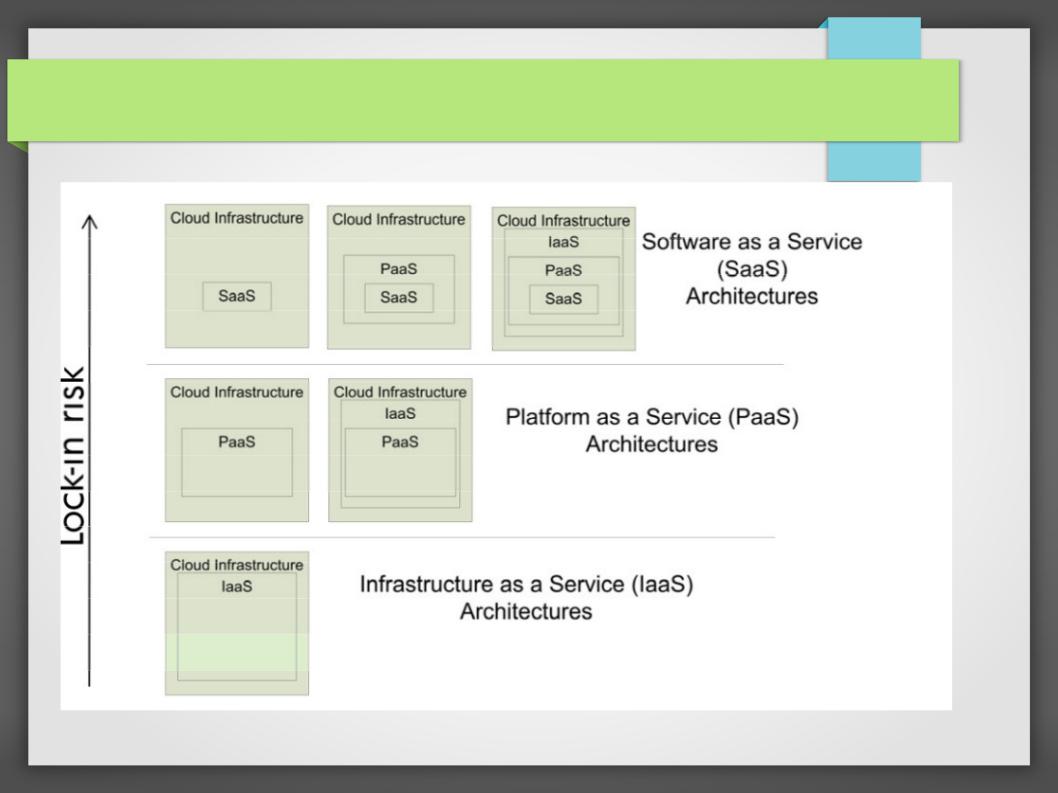Click "Cloud Infrastructure" label of IaaS/PaaS/SaaS diagram
The height and width of the screenshot is (793, 1058).
pyautogui.click(x=563, y=221)
